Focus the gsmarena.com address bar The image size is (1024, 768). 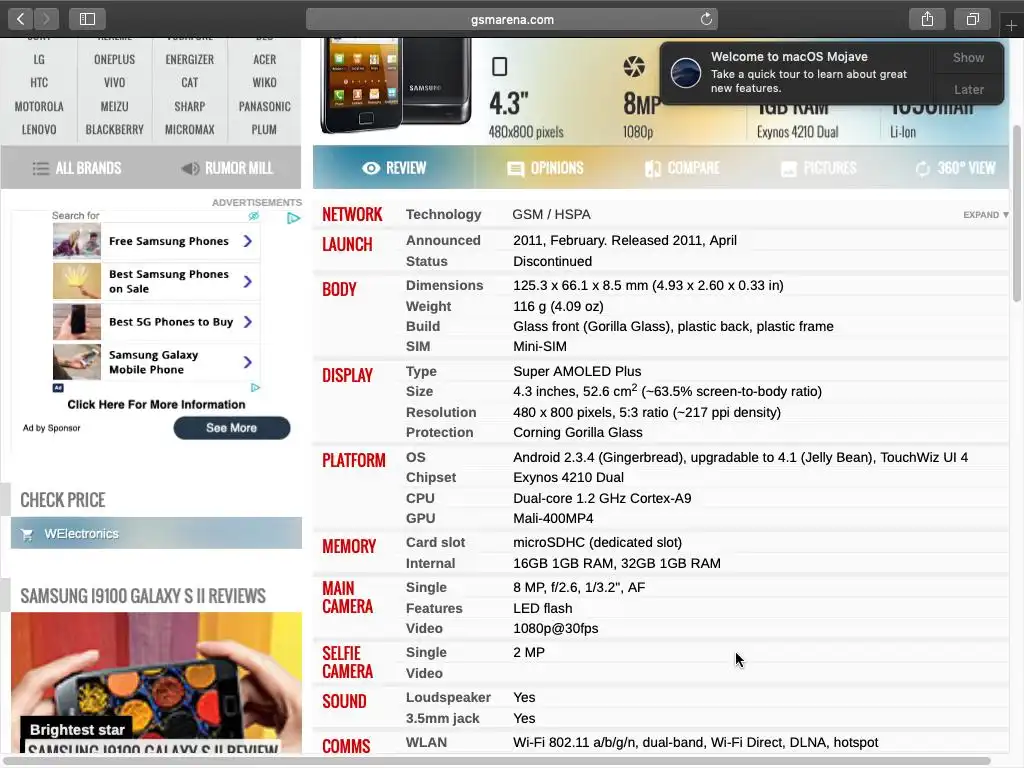coord(512,19)
